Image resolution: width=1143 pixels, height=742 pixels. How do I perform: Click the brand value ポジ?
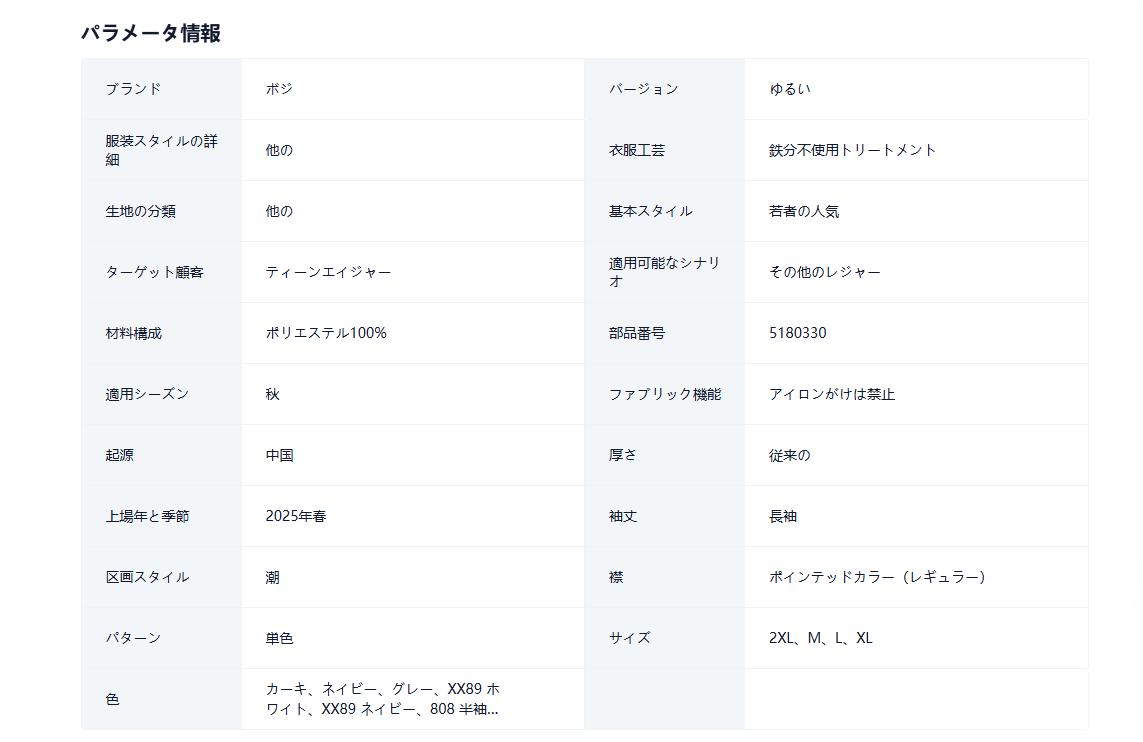click(279, 89)
